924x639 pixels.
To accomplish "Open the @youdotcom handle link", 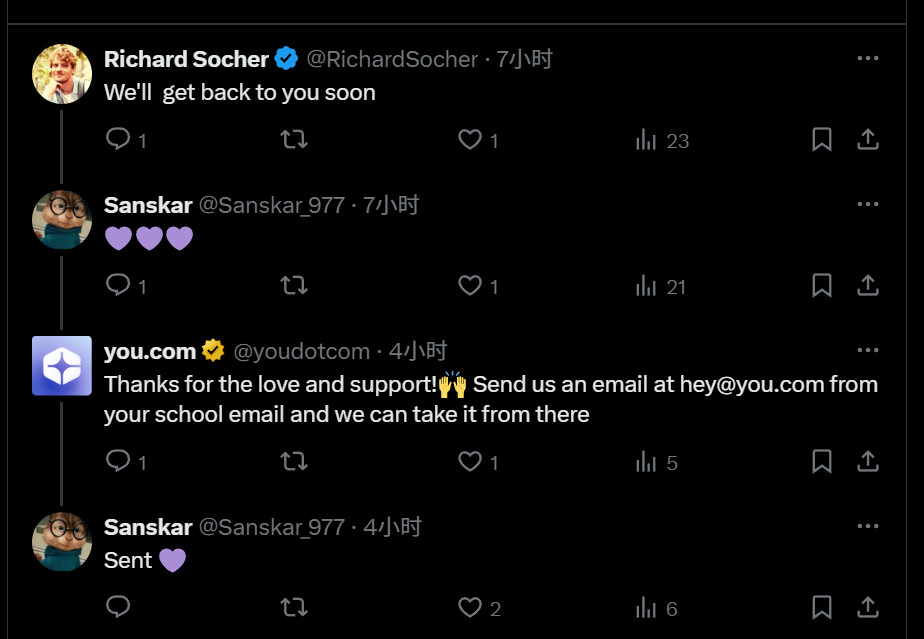I will pos(302,351).
